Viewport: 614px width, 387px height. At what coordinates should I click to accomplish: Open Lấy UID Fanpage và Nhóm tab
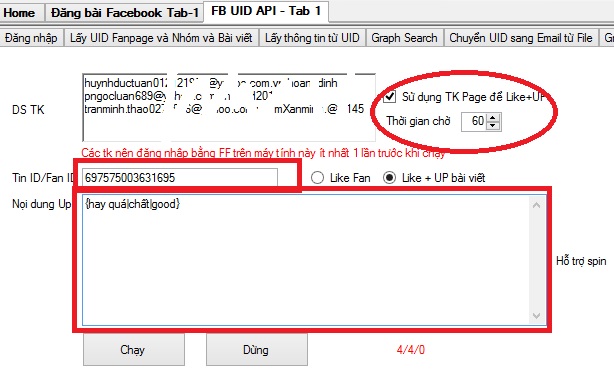pyautogui.click(x=161, y=38)
